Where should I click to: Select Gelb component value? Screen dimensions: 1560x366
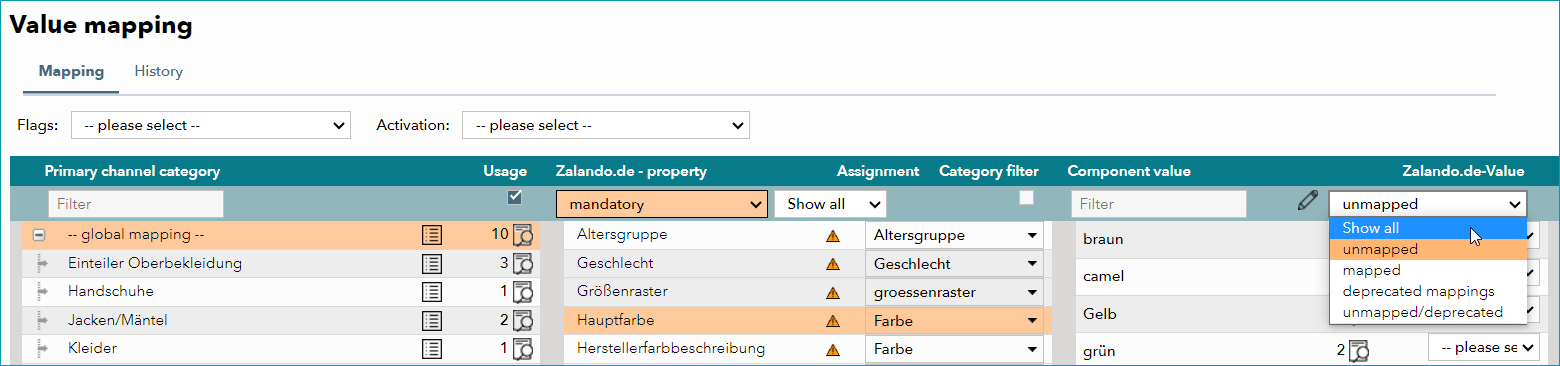click(x=1100, y=314)
